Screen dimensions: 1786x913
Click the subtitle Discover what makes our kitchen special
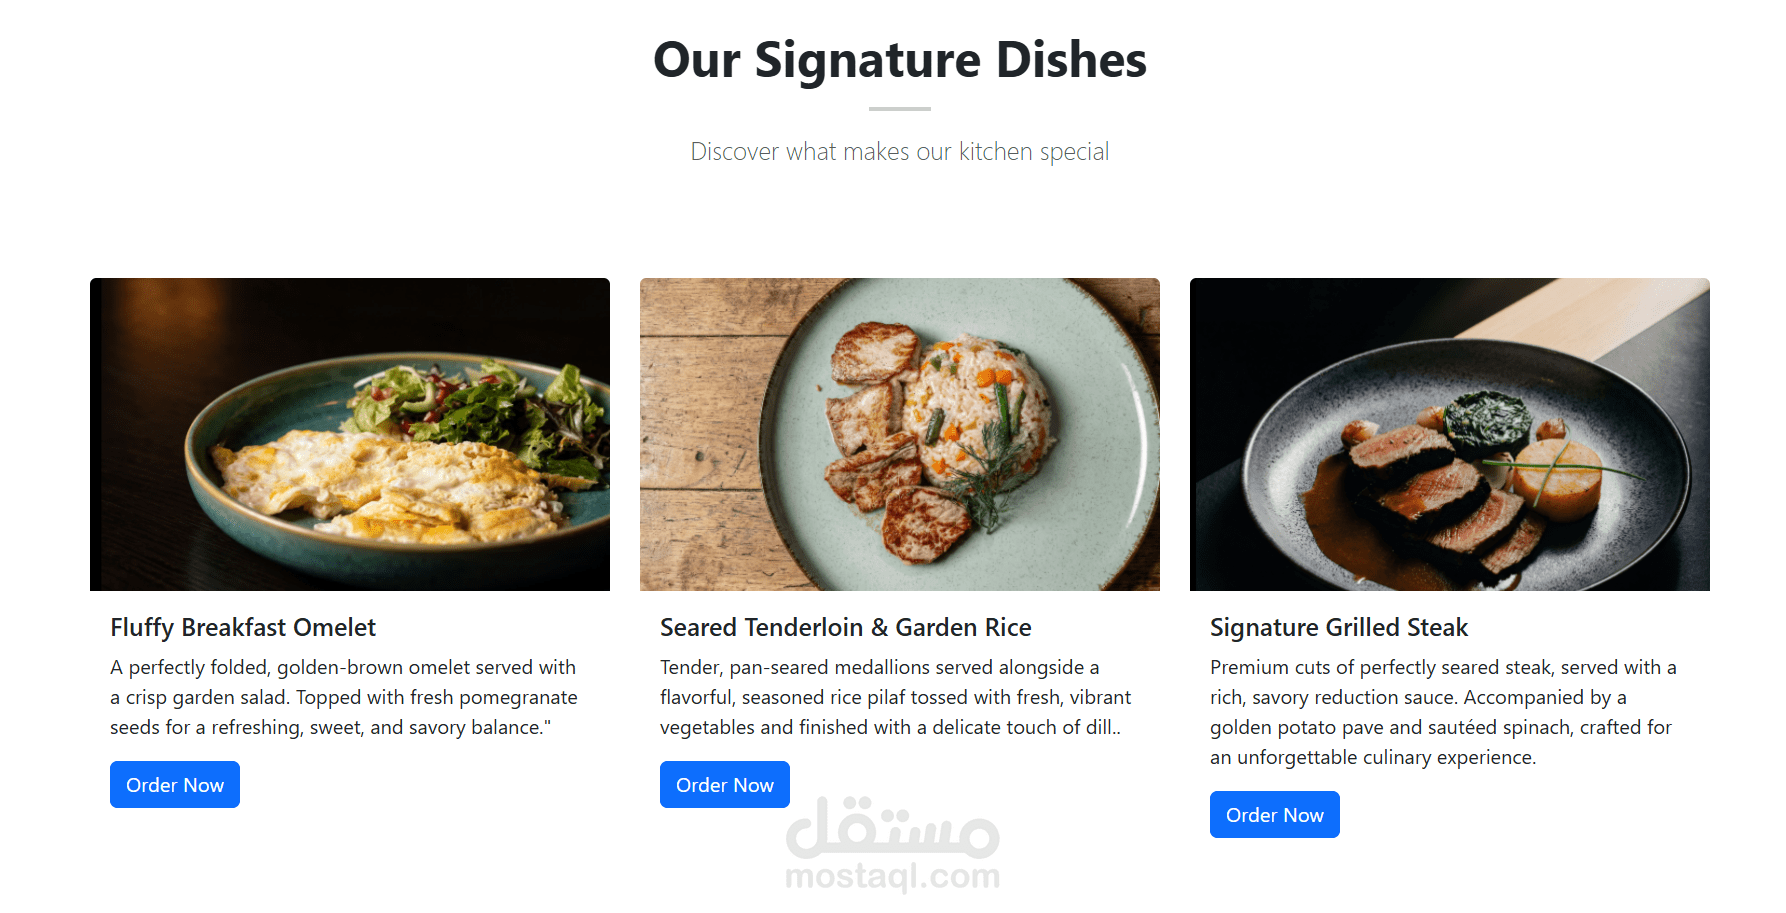pyautogui.click(x=900, y=152)
